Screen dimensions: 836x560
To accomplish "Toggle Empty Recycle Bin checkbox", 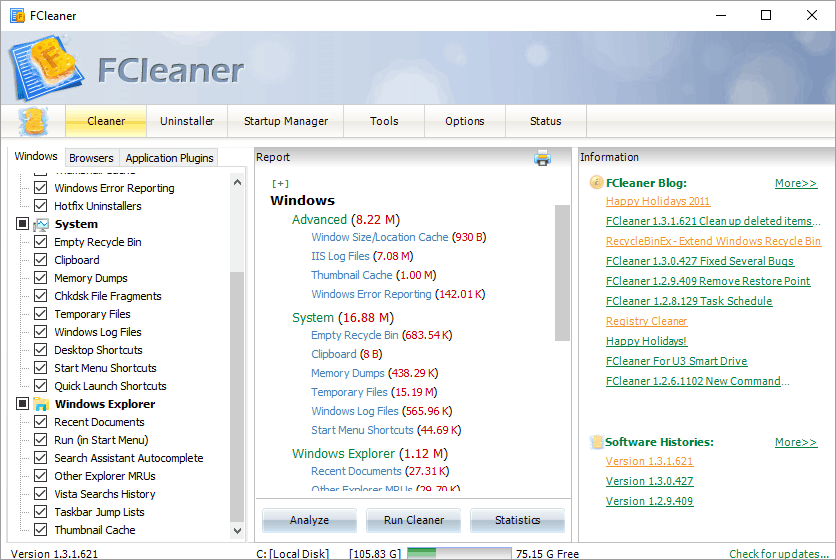I will pos(41,242).
